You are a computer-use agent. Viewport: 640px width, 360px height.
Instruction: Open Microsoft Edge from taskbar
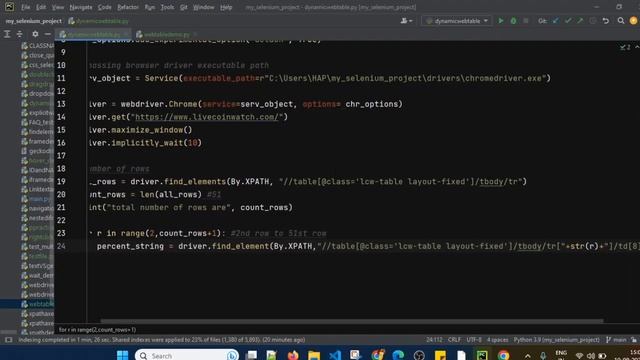click(398, 355)
